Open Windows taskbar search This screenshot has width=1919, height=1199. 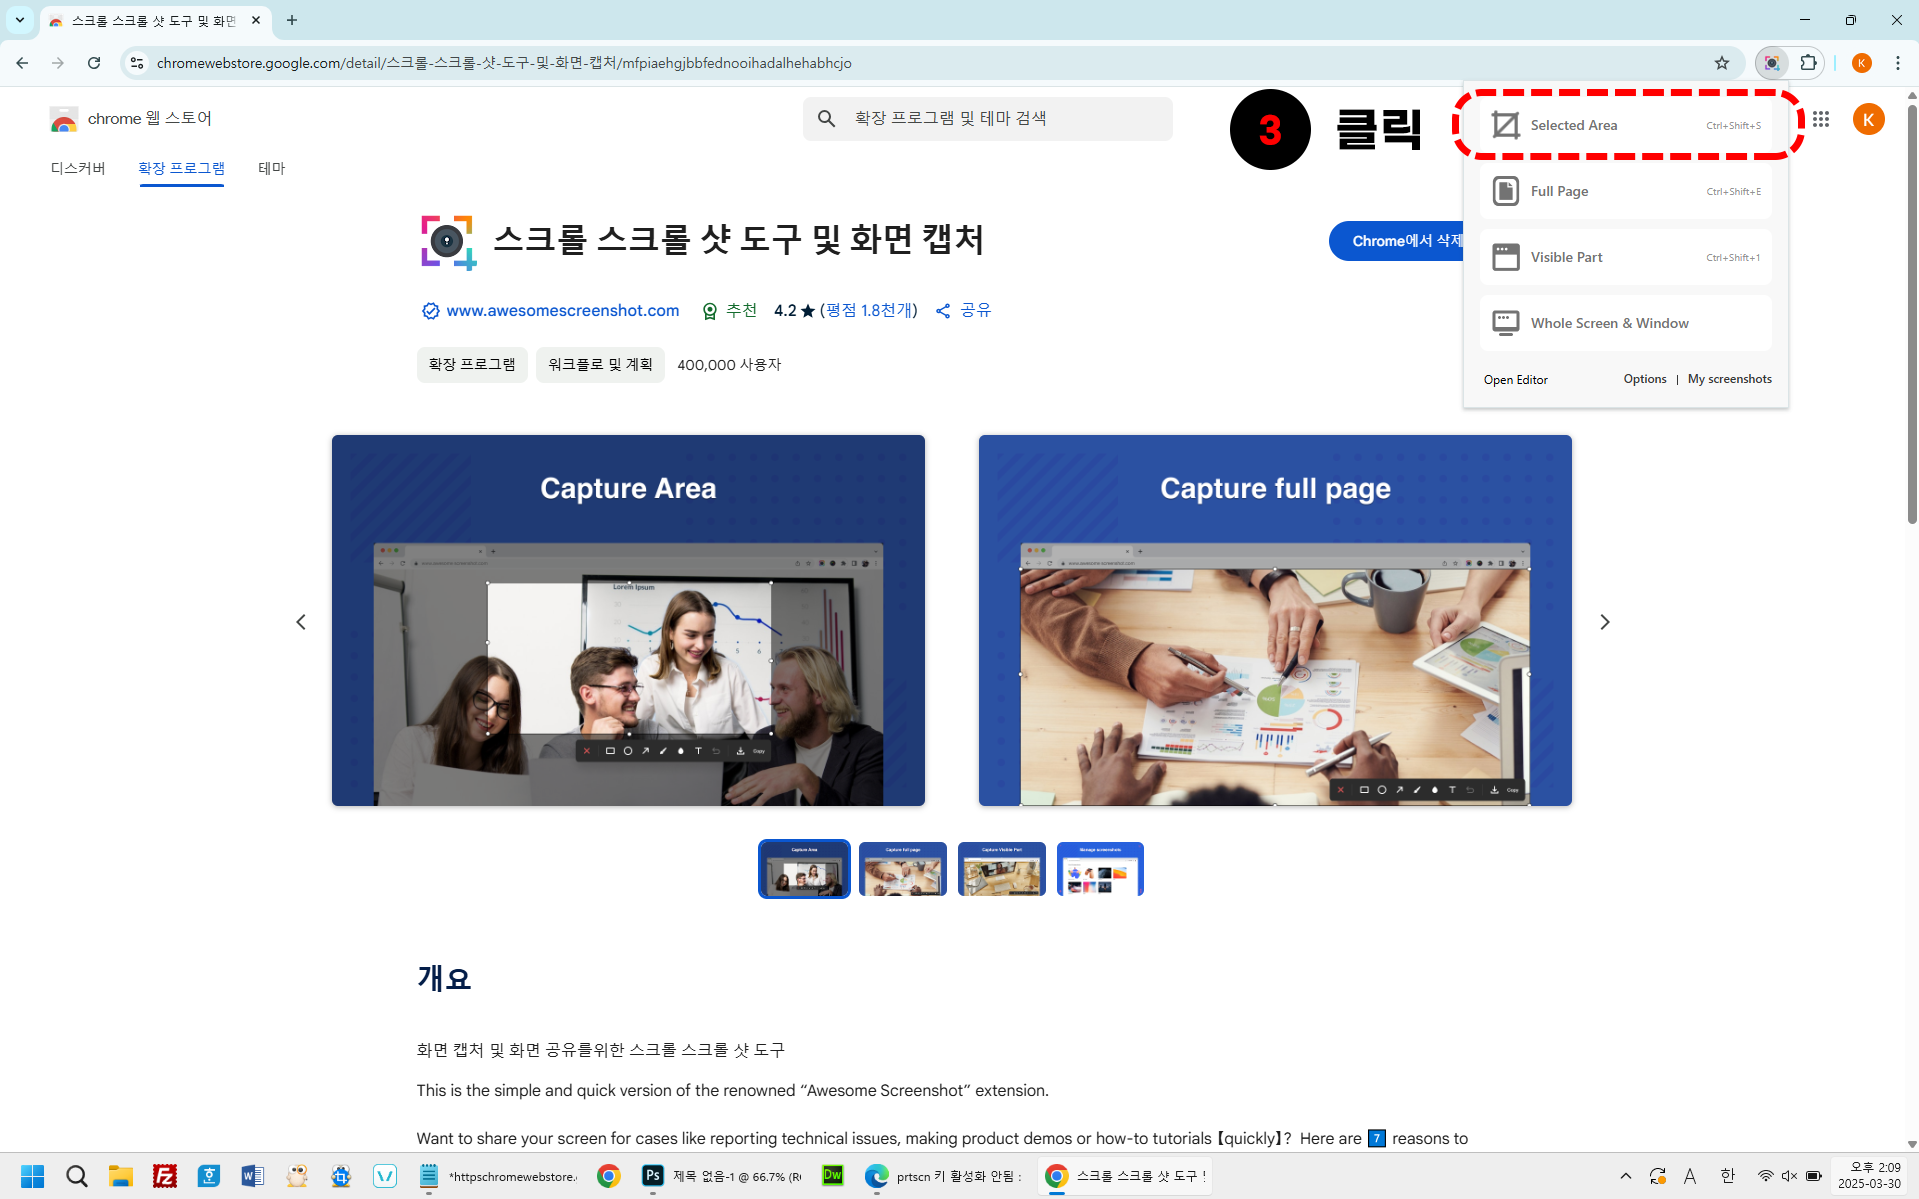(77, 1176)
